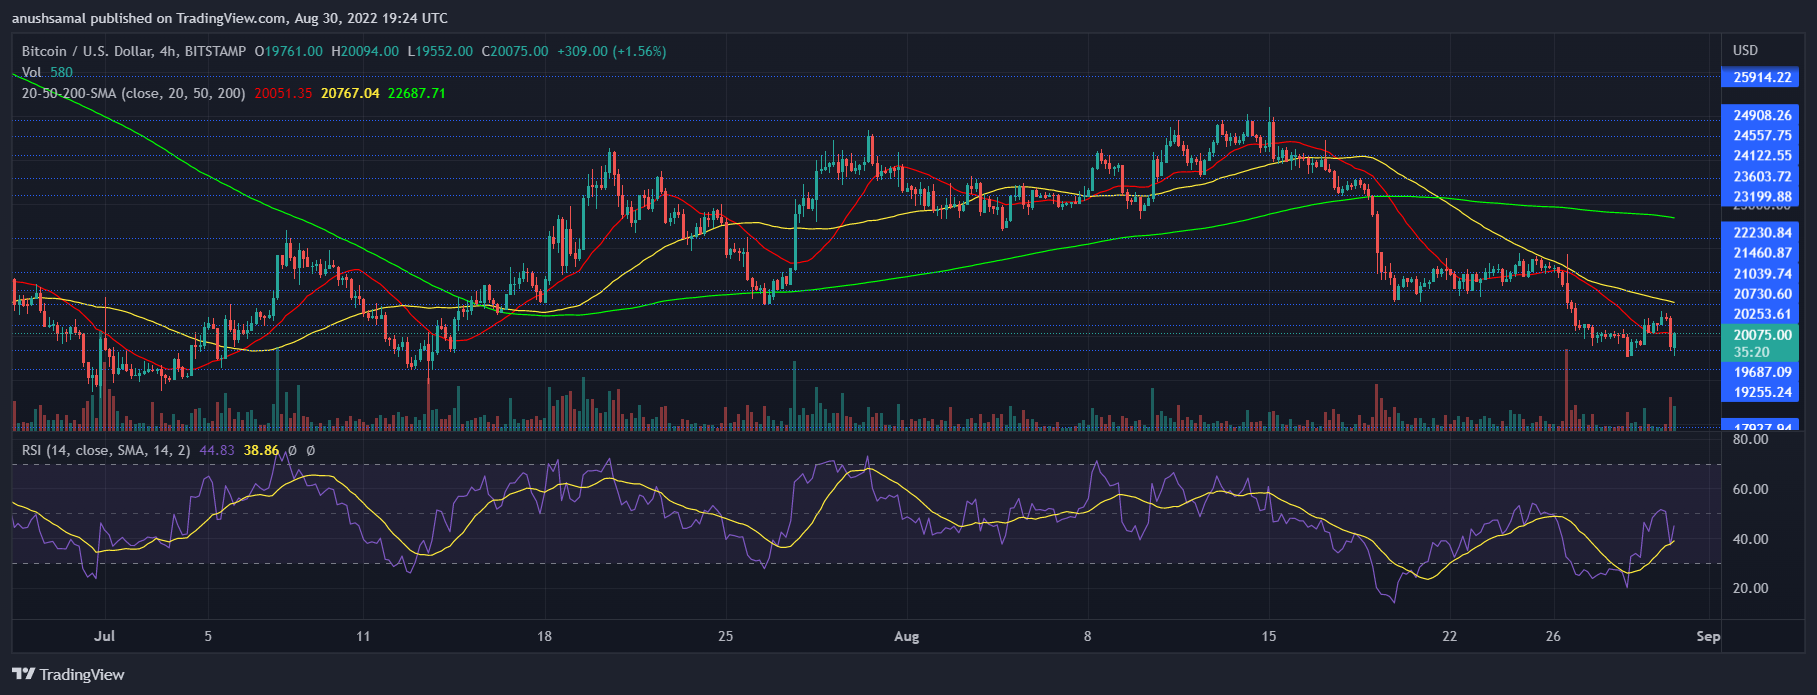The image size is (1817, 695).
Task: Click the 21460.87 price level label
Action: tap(1762, 253)
